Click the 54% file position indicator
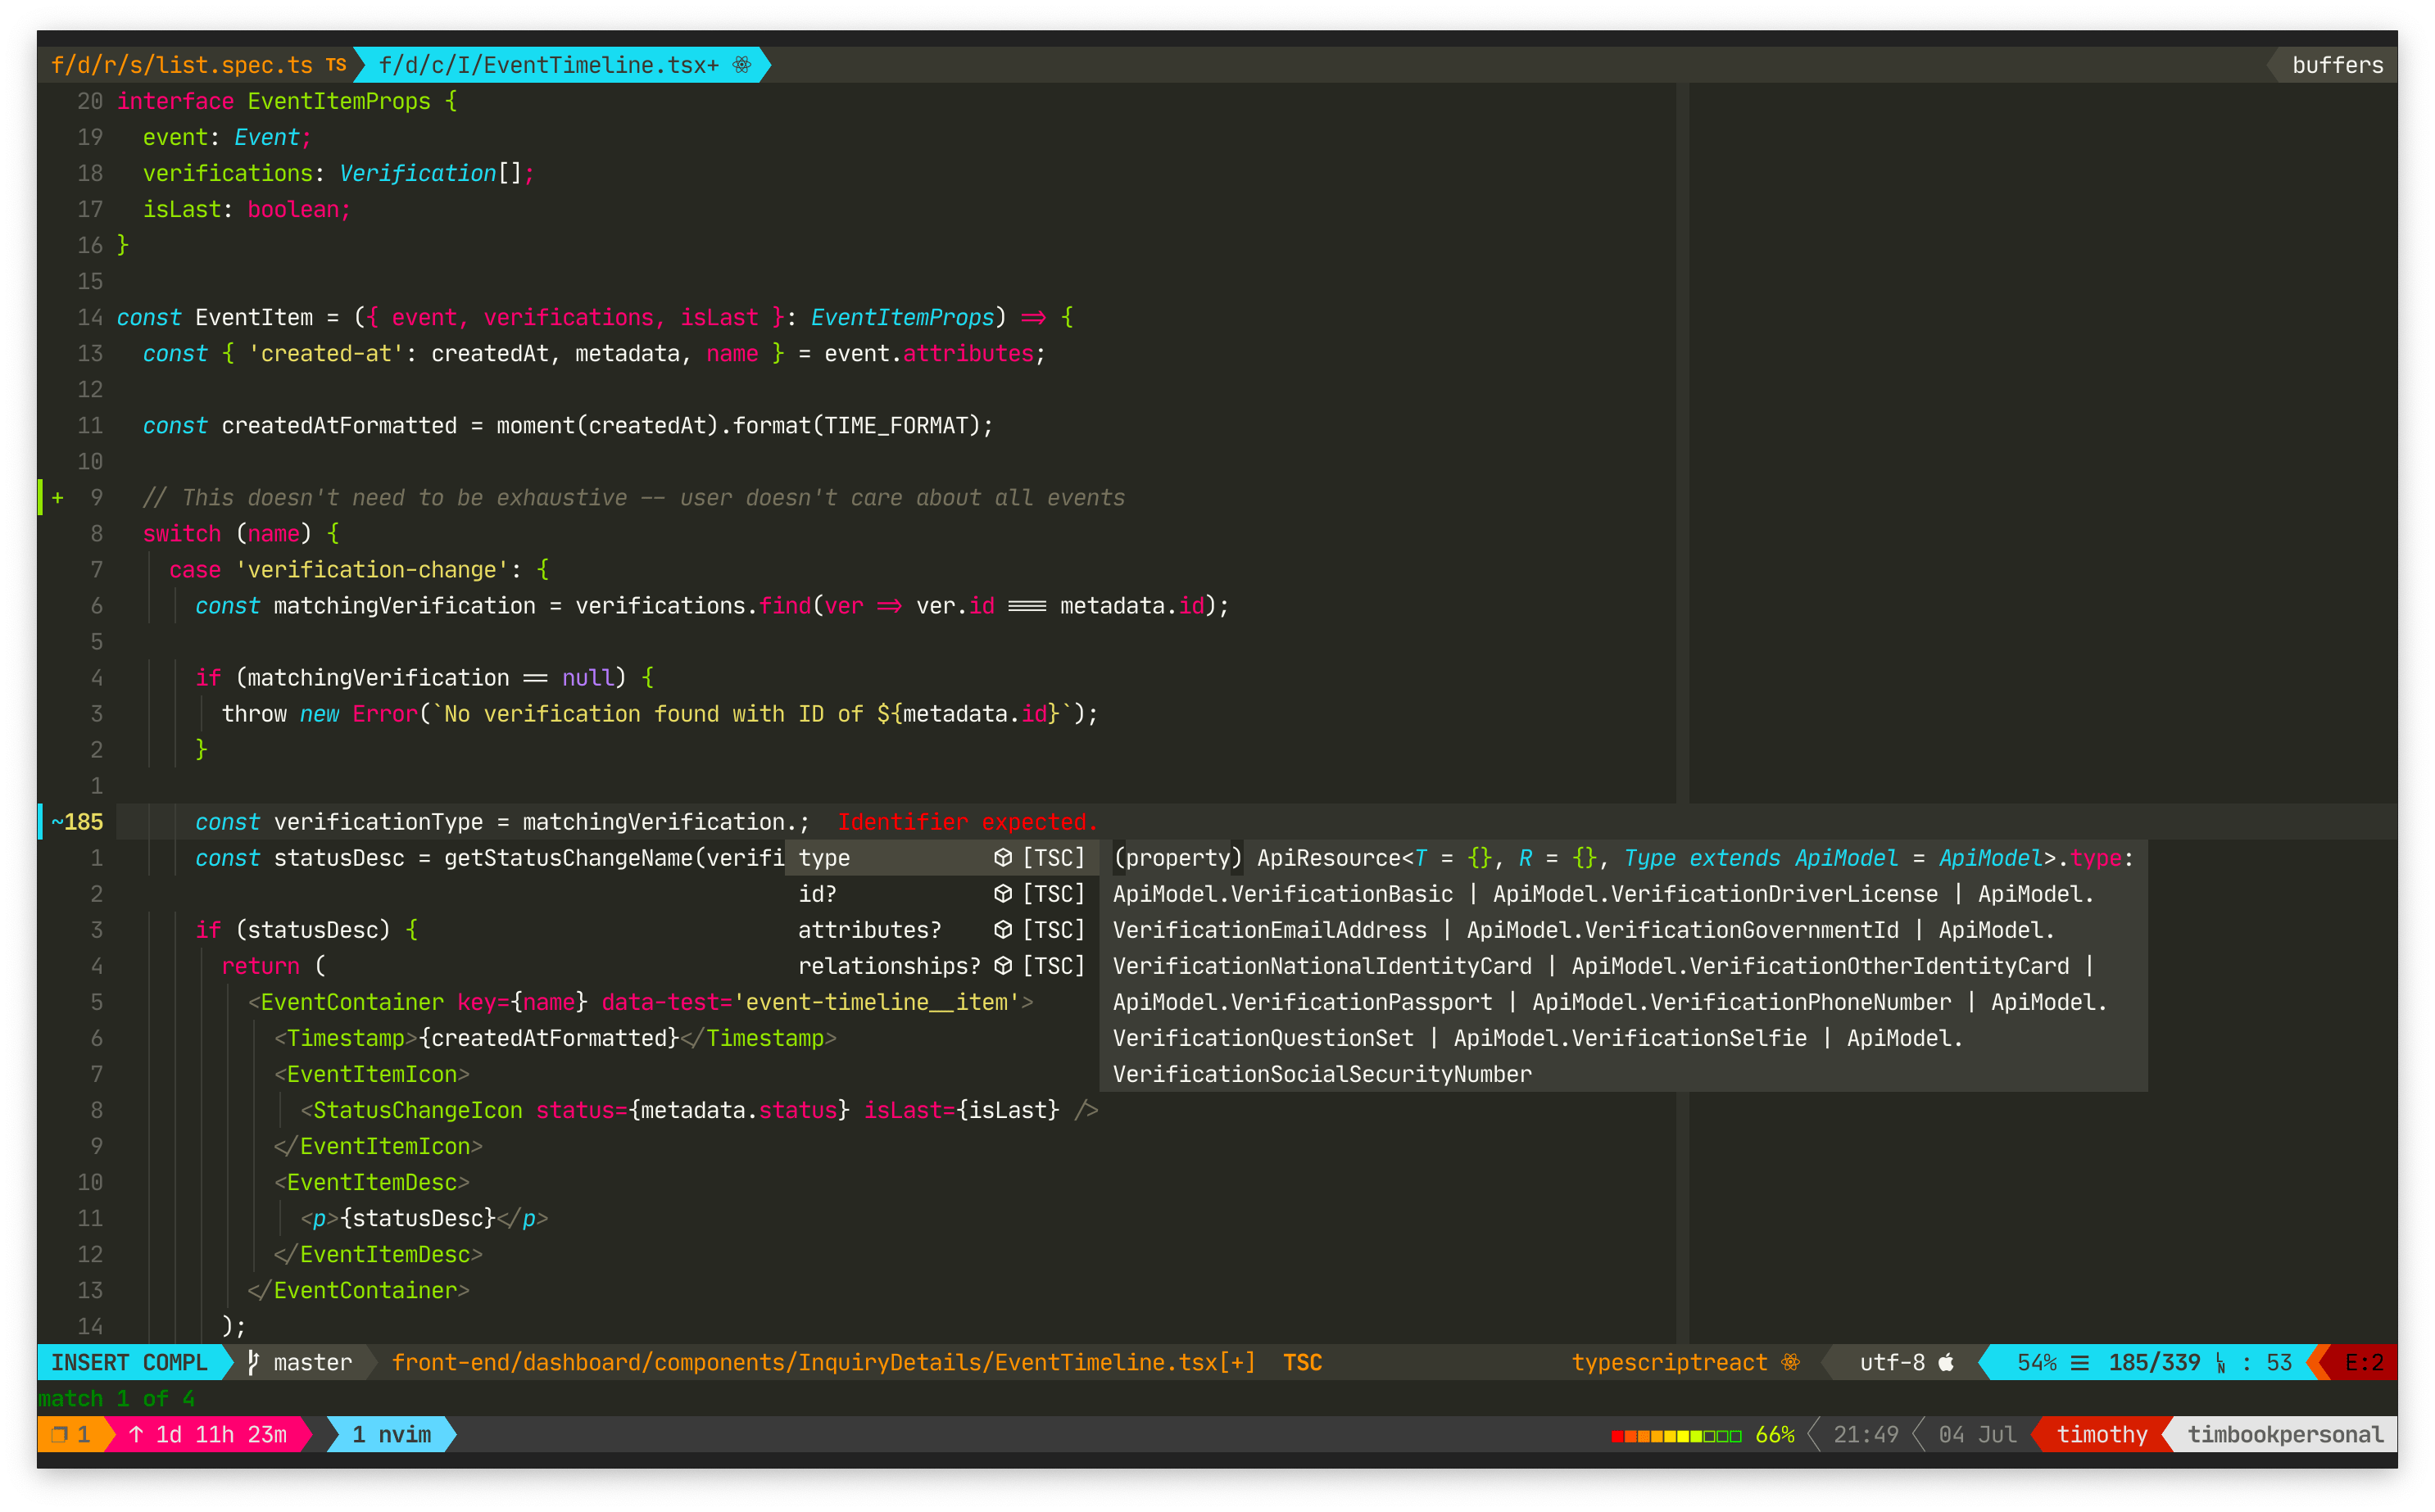 pyautogui.click(x=2036, y=1362)
